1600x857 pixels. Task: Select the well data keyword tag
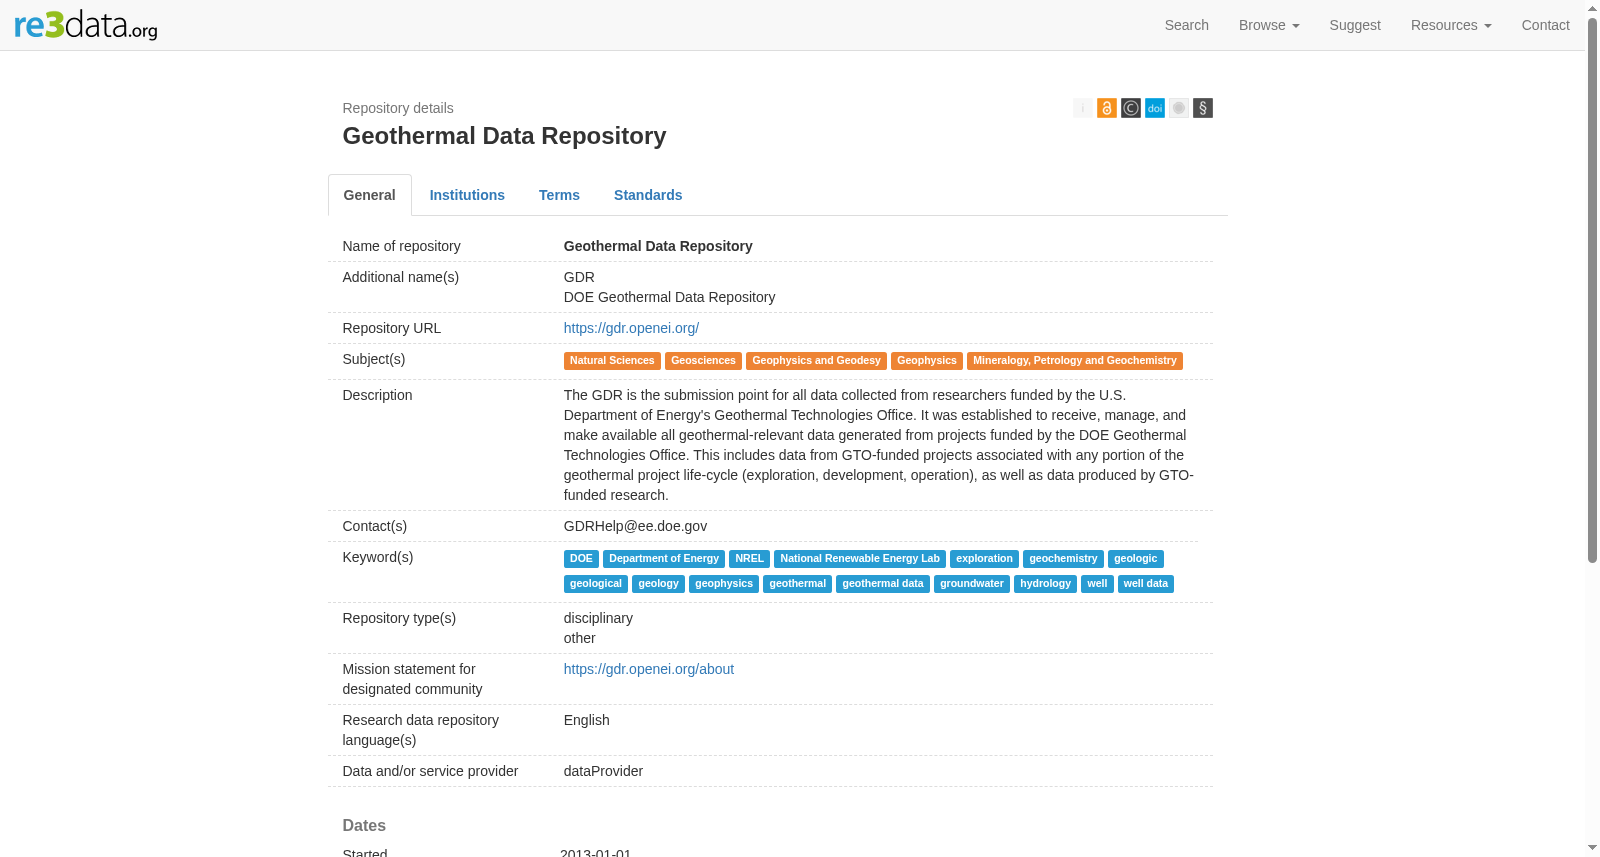tap(1146, 584)
